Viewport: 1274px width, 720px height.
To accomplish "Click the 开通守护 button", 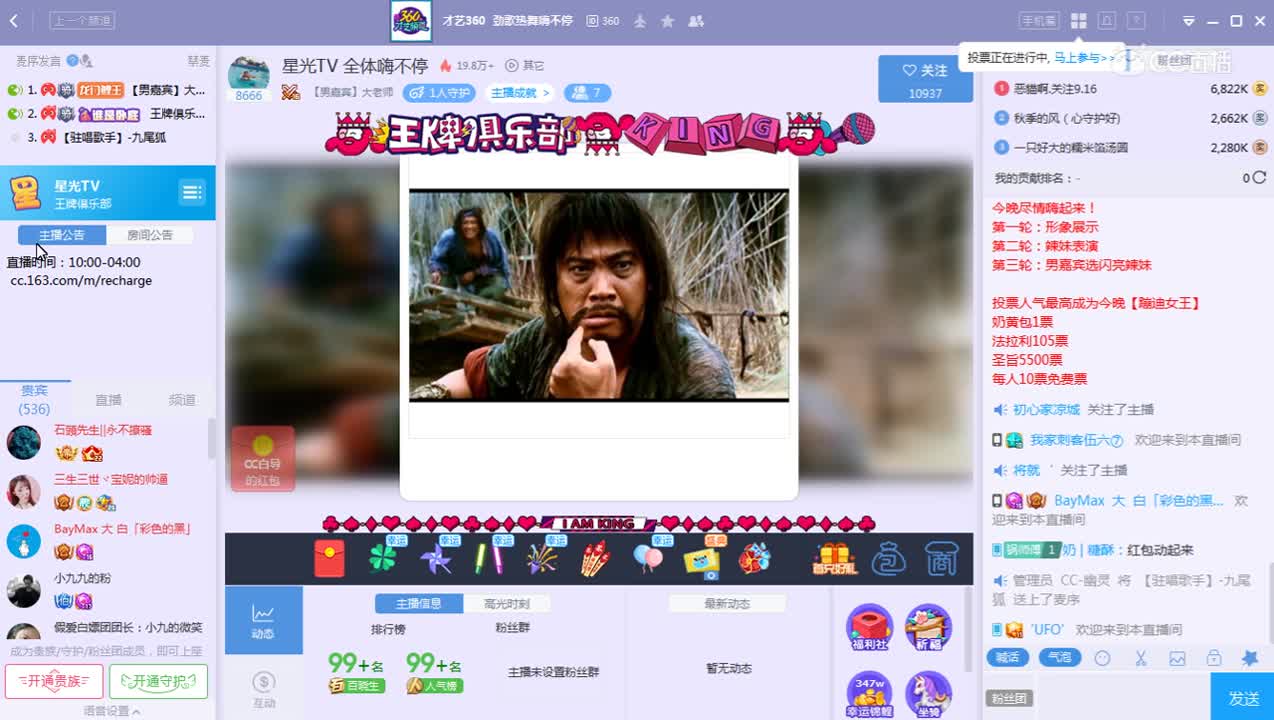I will [x=158, y=681].
